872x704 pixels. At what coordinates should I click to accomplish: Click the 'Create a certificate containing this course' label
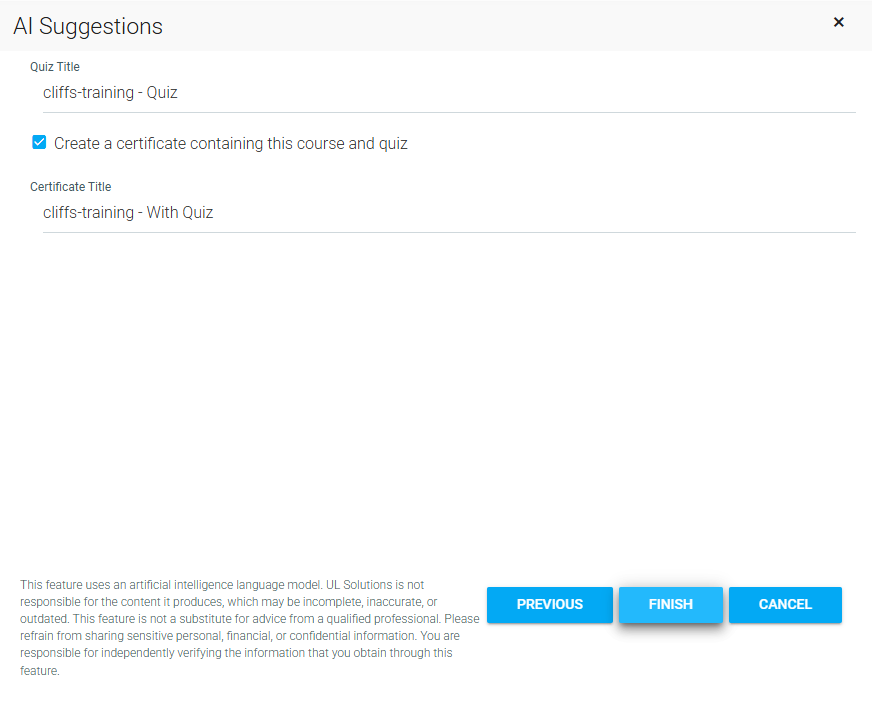(x=231, y=144)
